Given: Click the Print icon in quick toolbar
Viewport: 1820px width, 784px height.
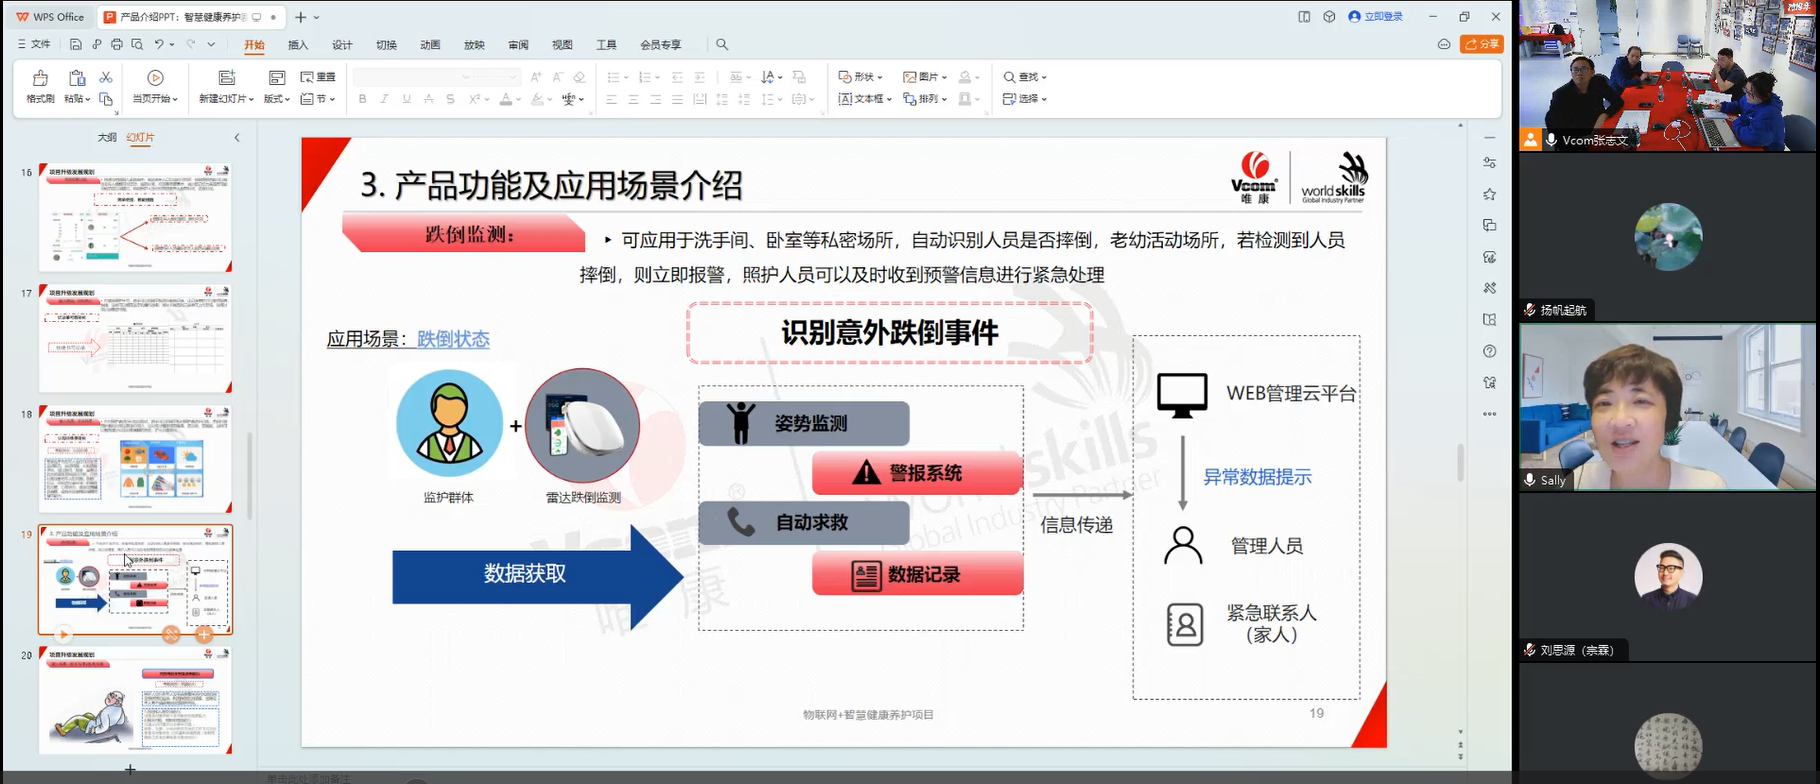Looking at the screenshot, I should (x=117, y=45).
